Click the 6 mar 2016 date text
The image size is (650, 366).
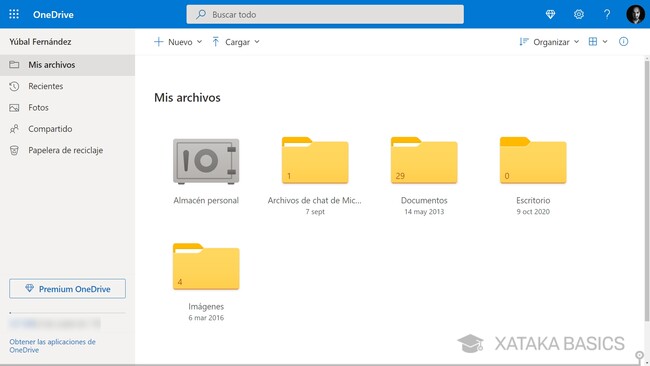coord(206,318)
